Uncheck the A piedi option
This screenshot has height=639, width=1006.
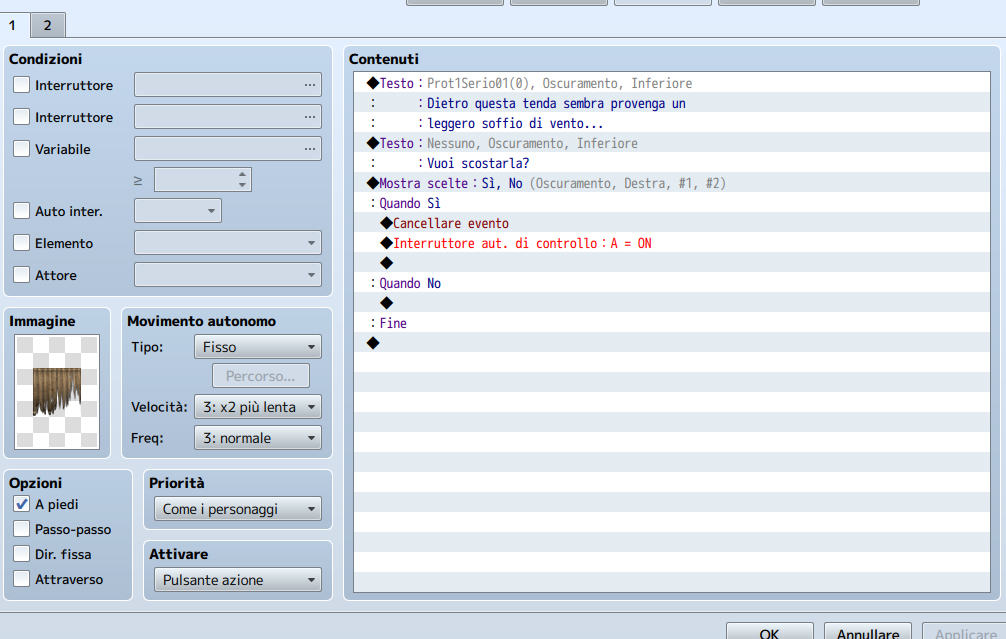(21, 505)
